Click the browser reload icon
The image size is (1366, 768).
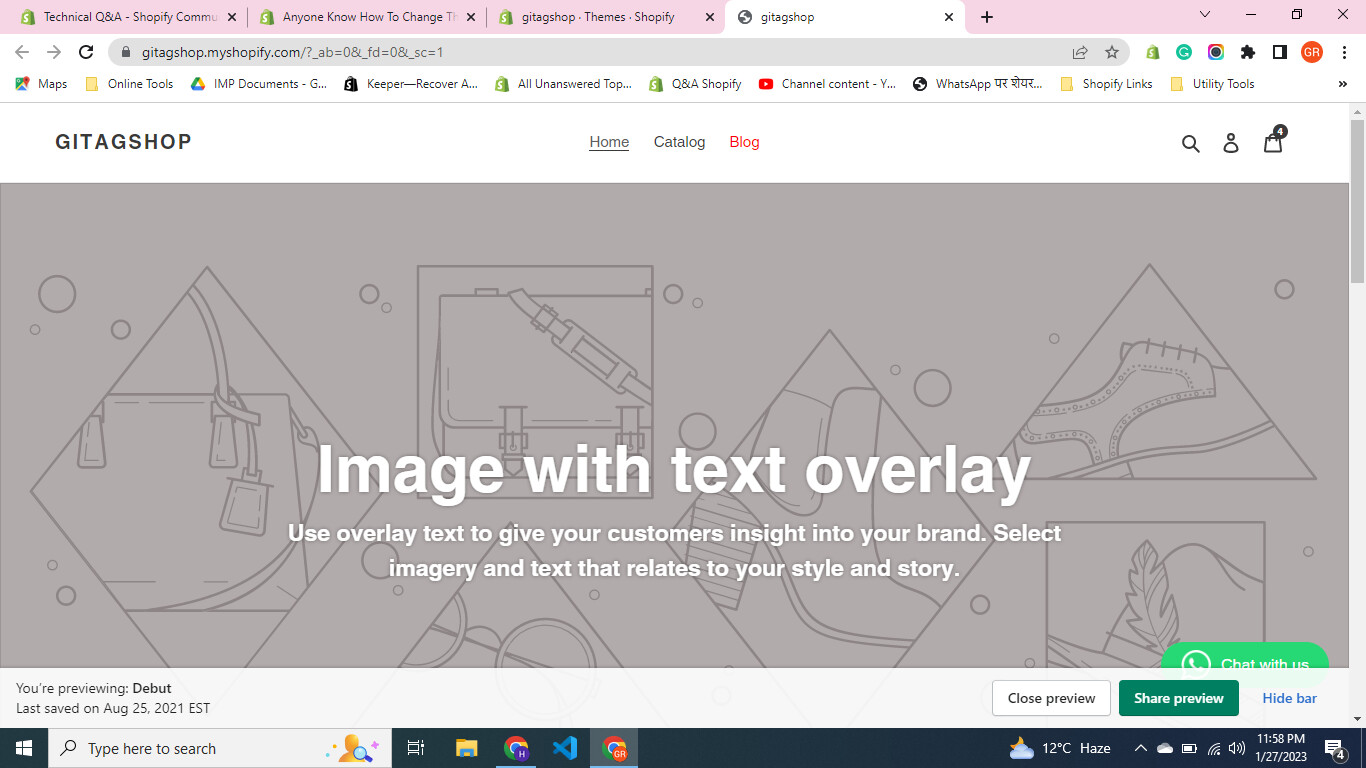(86, 52)
